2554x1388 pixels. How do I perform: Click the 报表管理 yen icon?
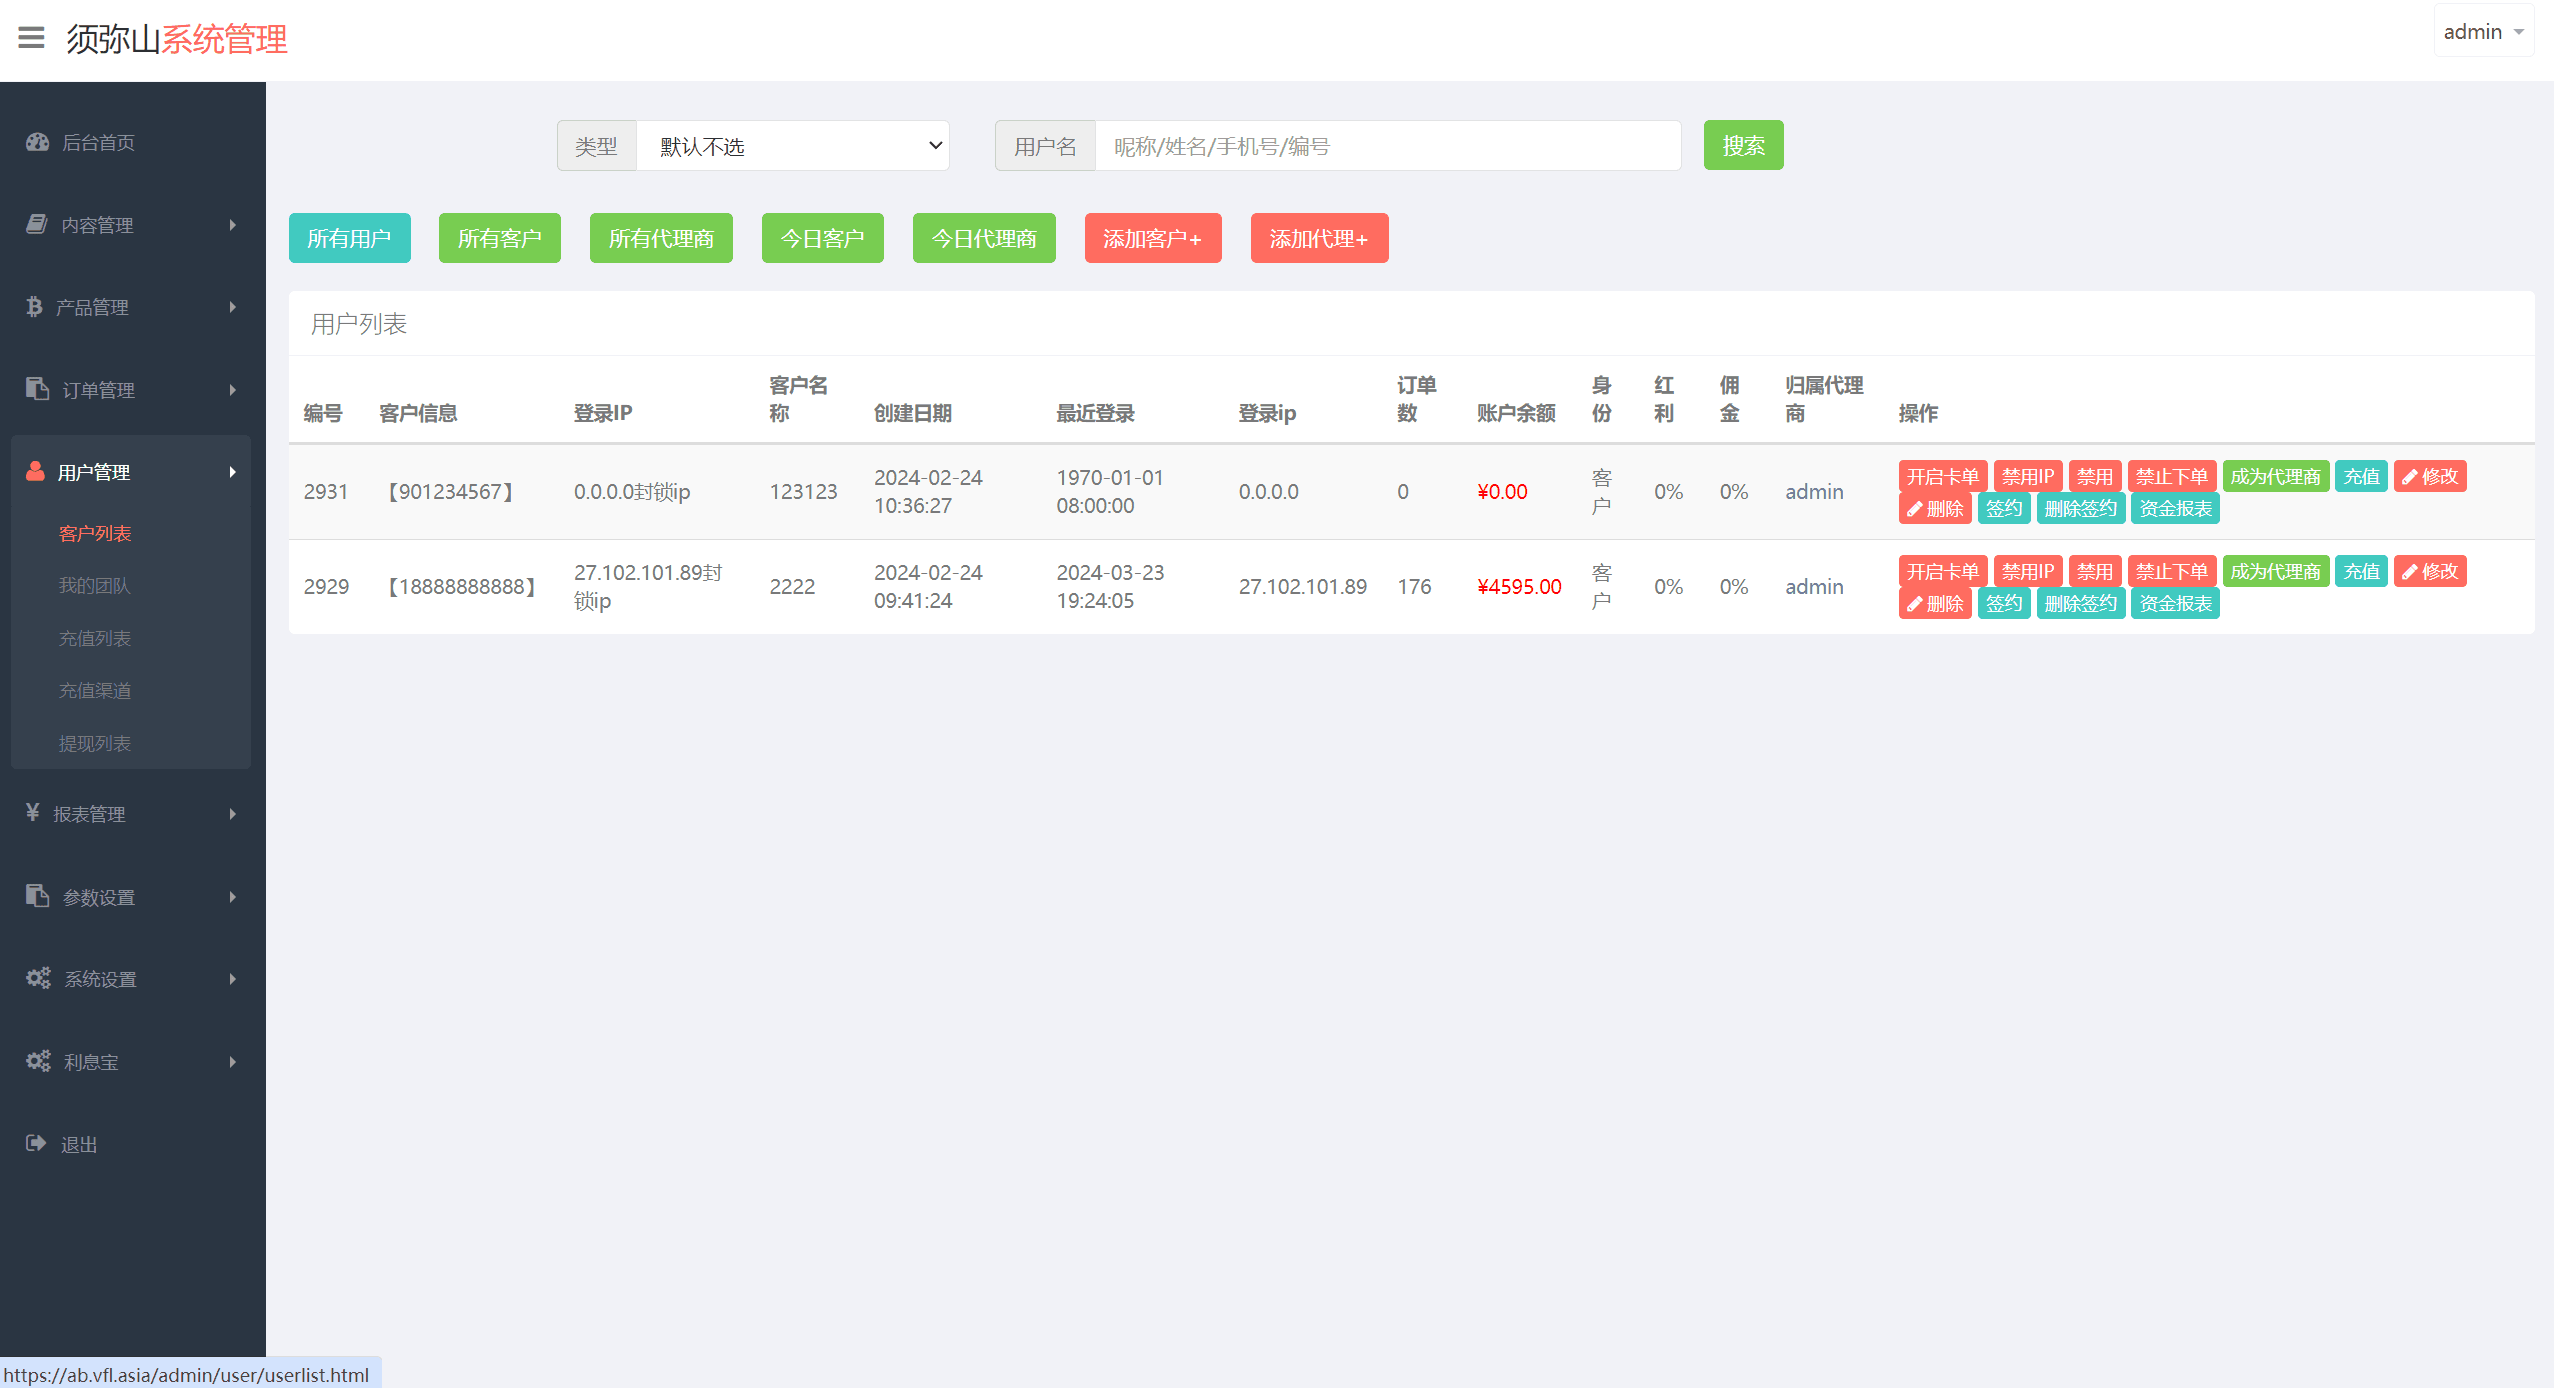coord(33,813)
